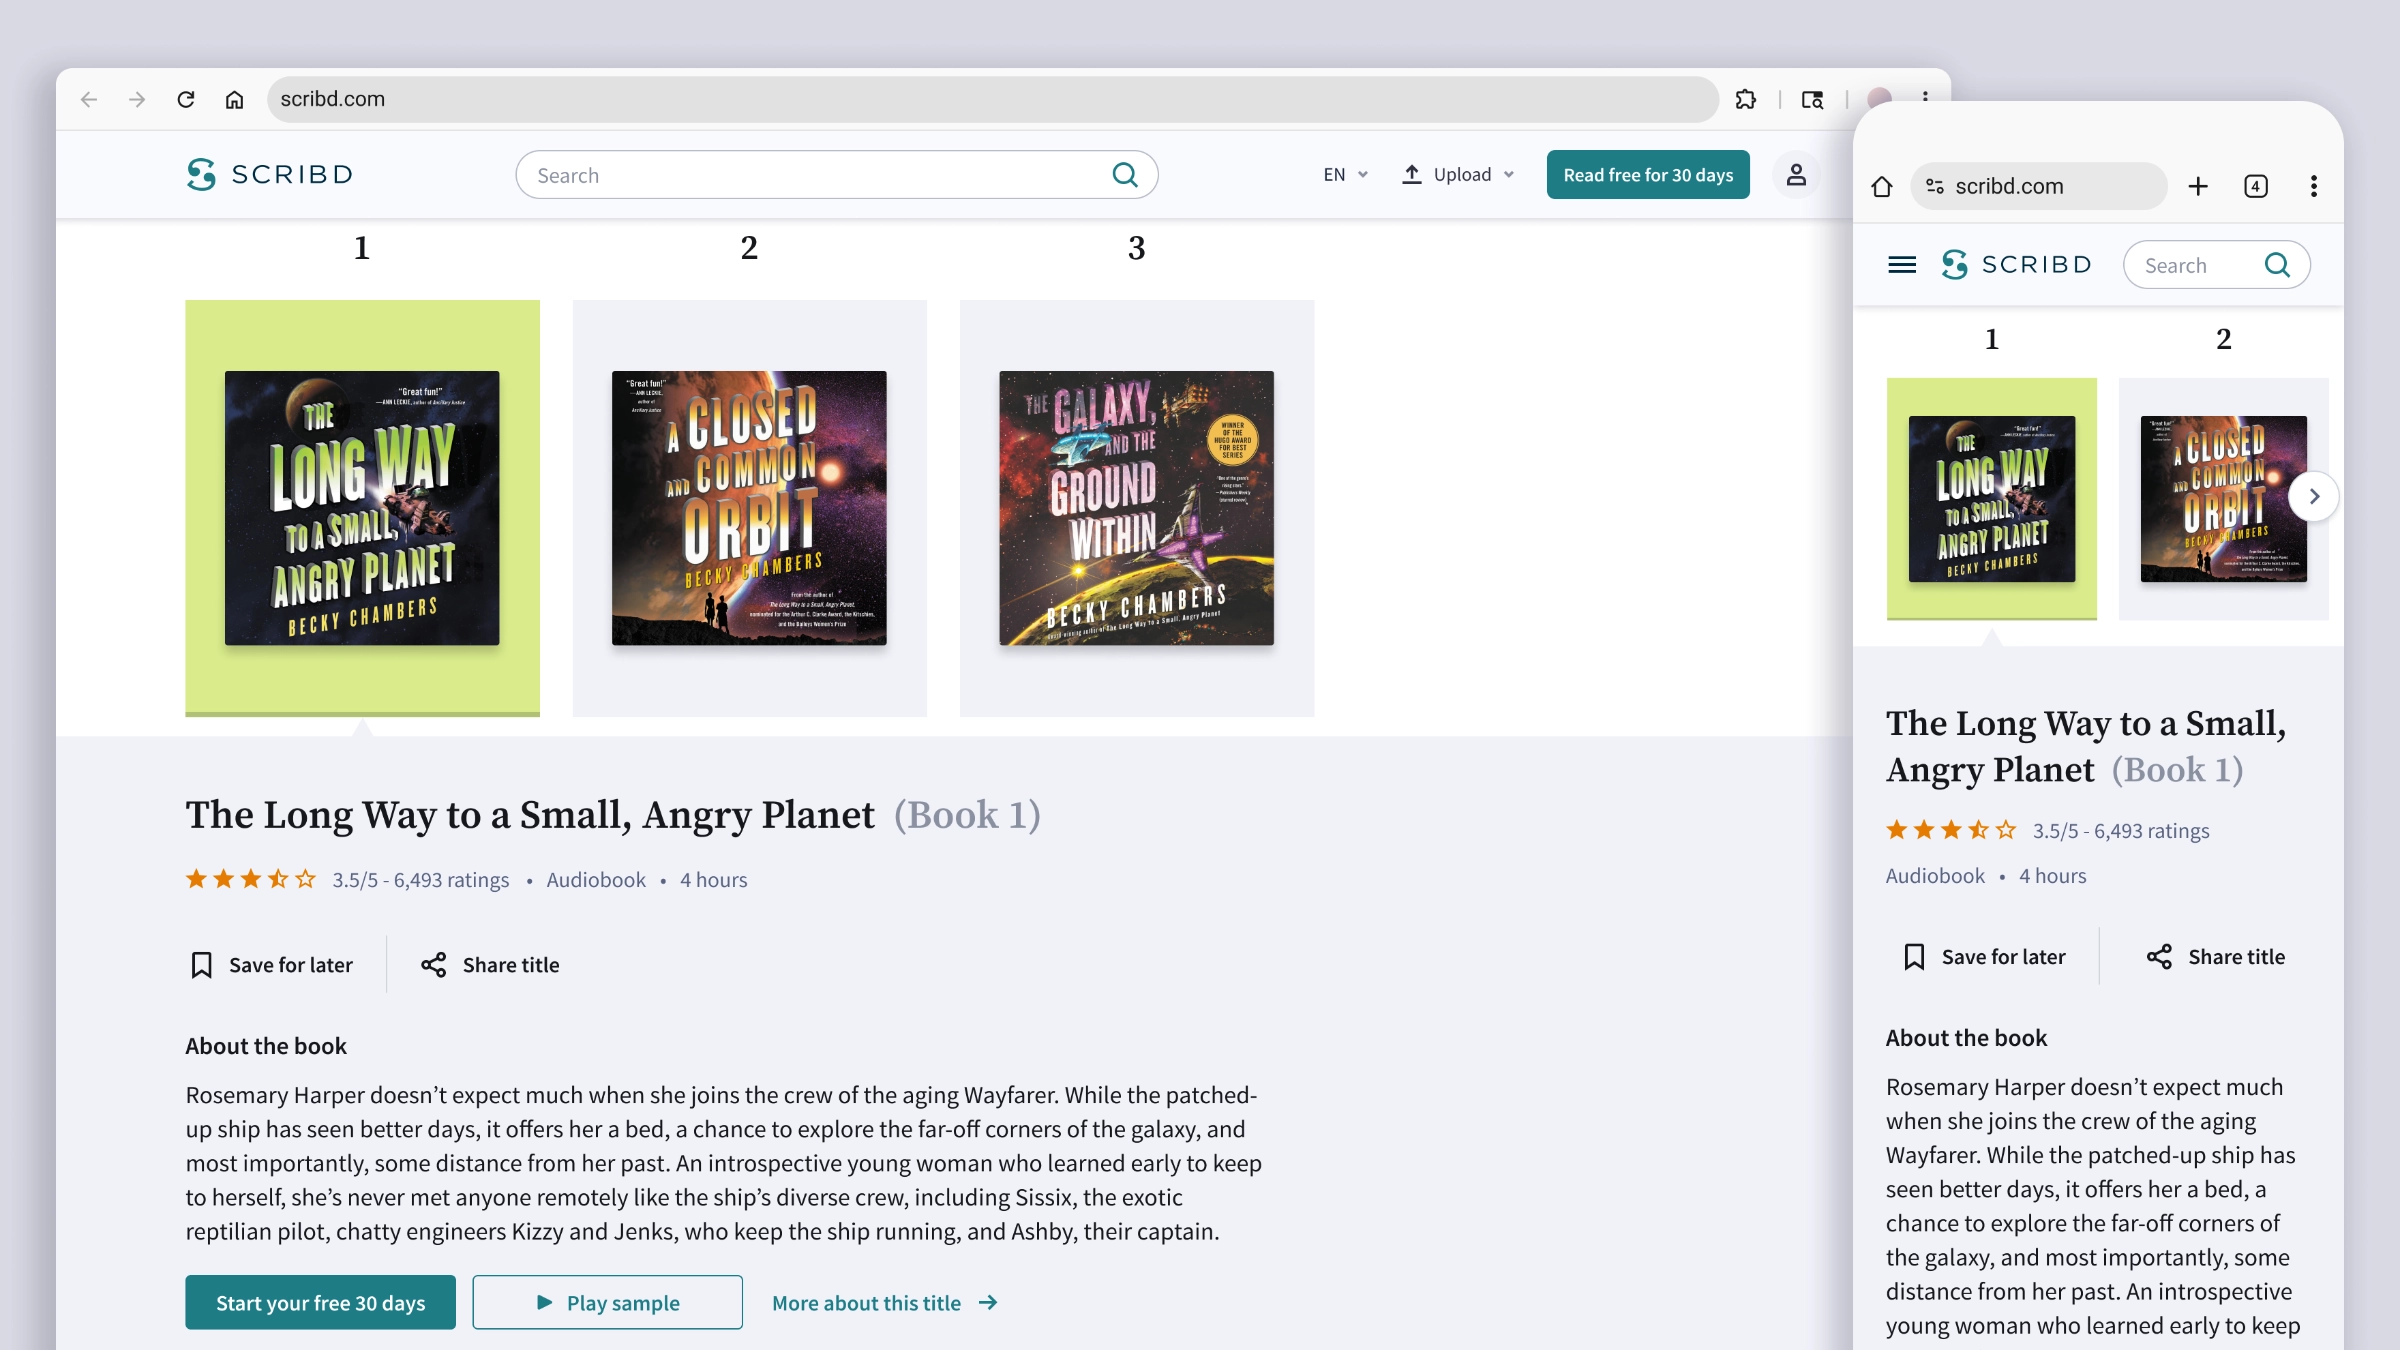Open the desktop browser three-dot menu

(1925, 96)
